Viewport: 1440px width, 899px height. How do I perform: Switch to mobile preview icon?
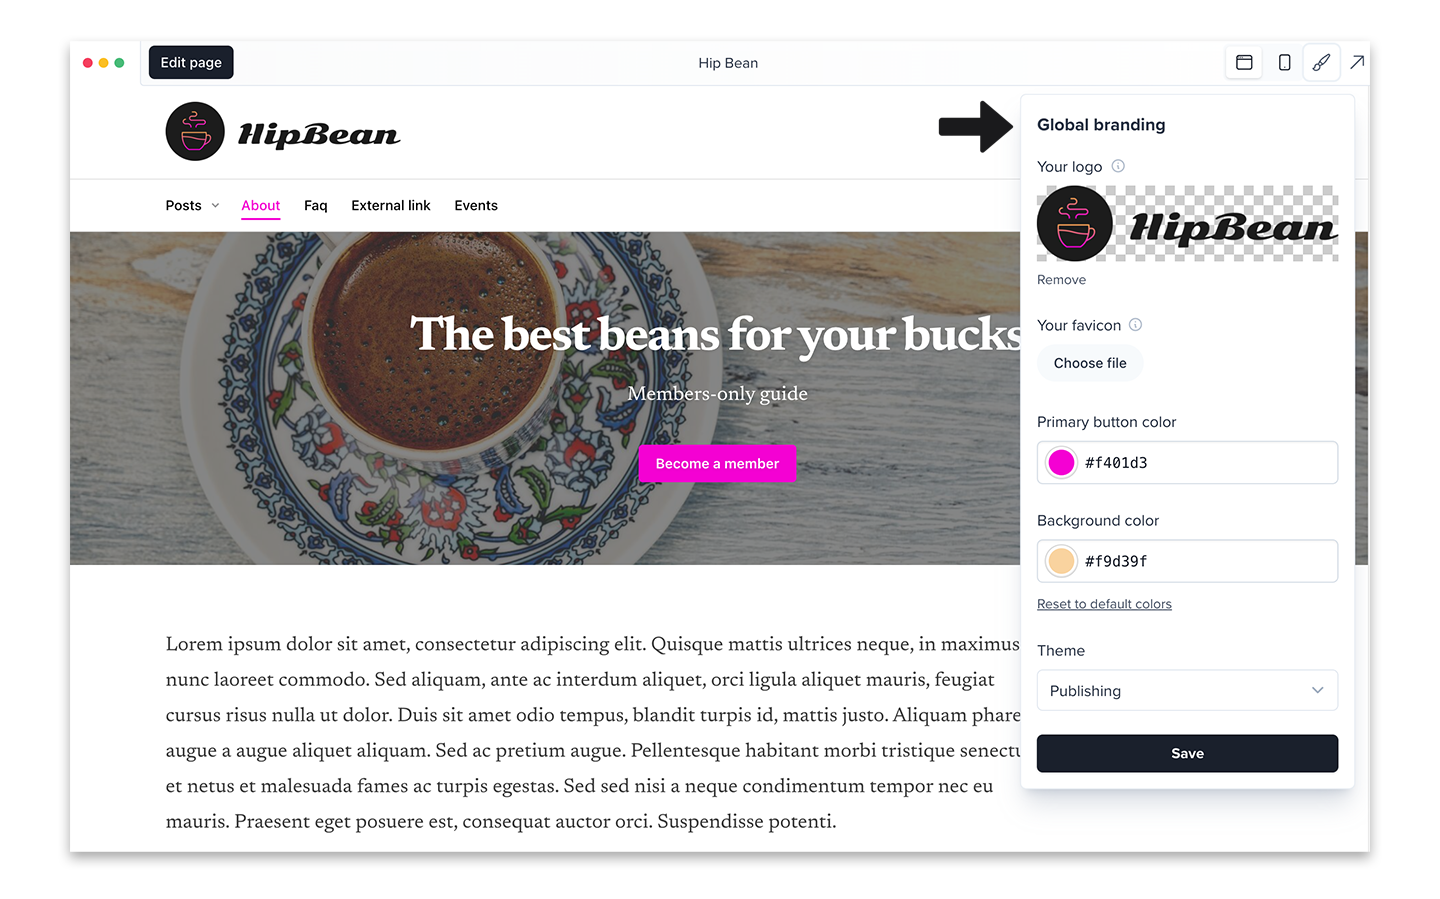[x=1284, y=62]
